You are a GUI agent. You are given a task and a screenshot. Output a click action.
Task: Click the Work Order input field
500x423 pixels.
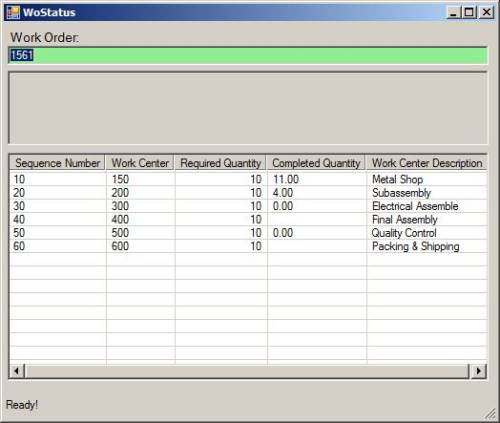coord(248,55)
